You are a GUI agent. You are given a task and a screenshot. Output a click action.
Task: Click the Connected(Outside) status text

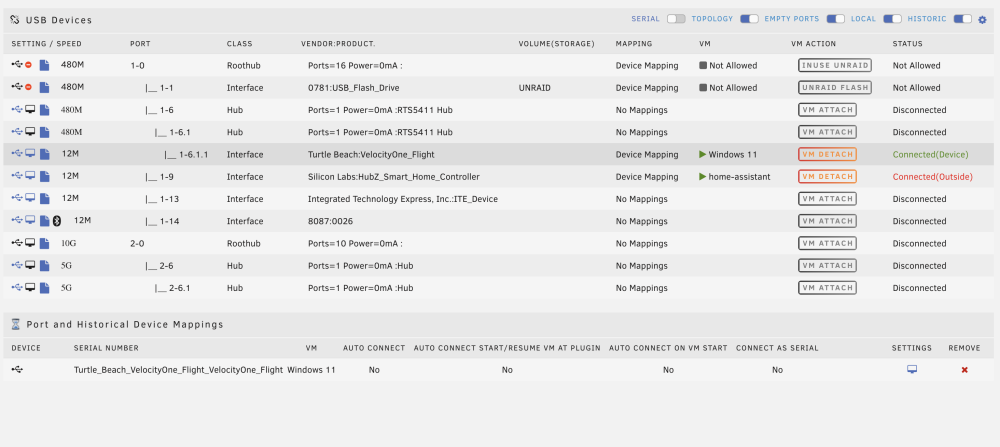tap(932, 177)
